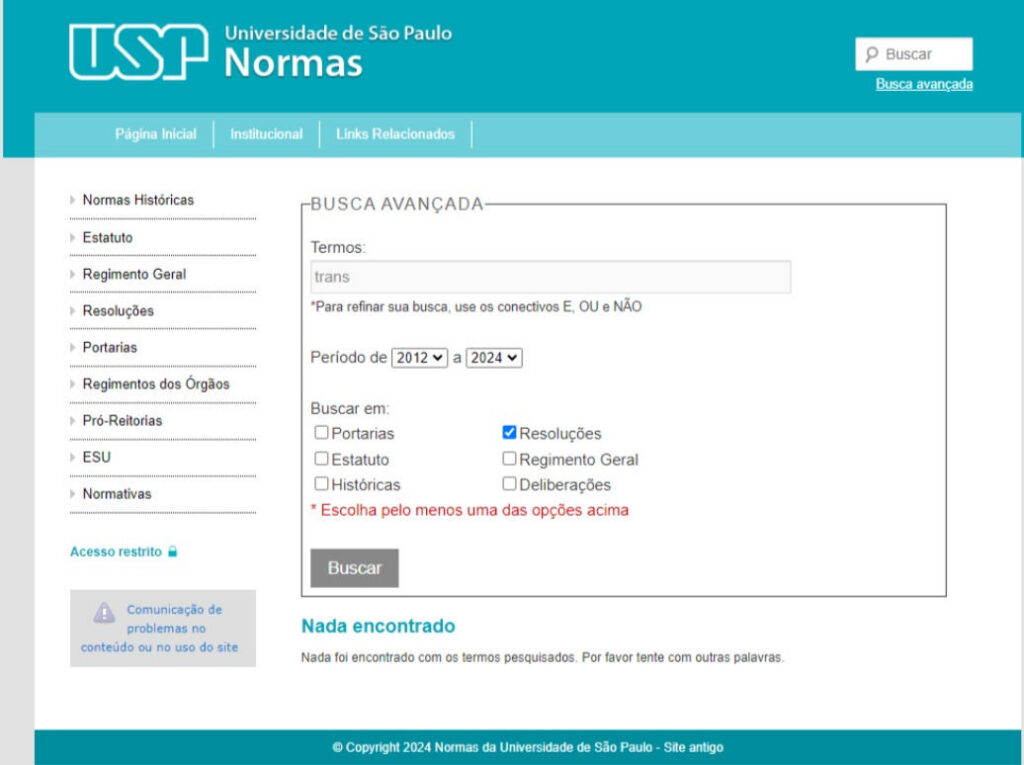Expand Normas Históricas in the sidebar
Viewport: 1024px width, 765px height.
pos(138,200)
